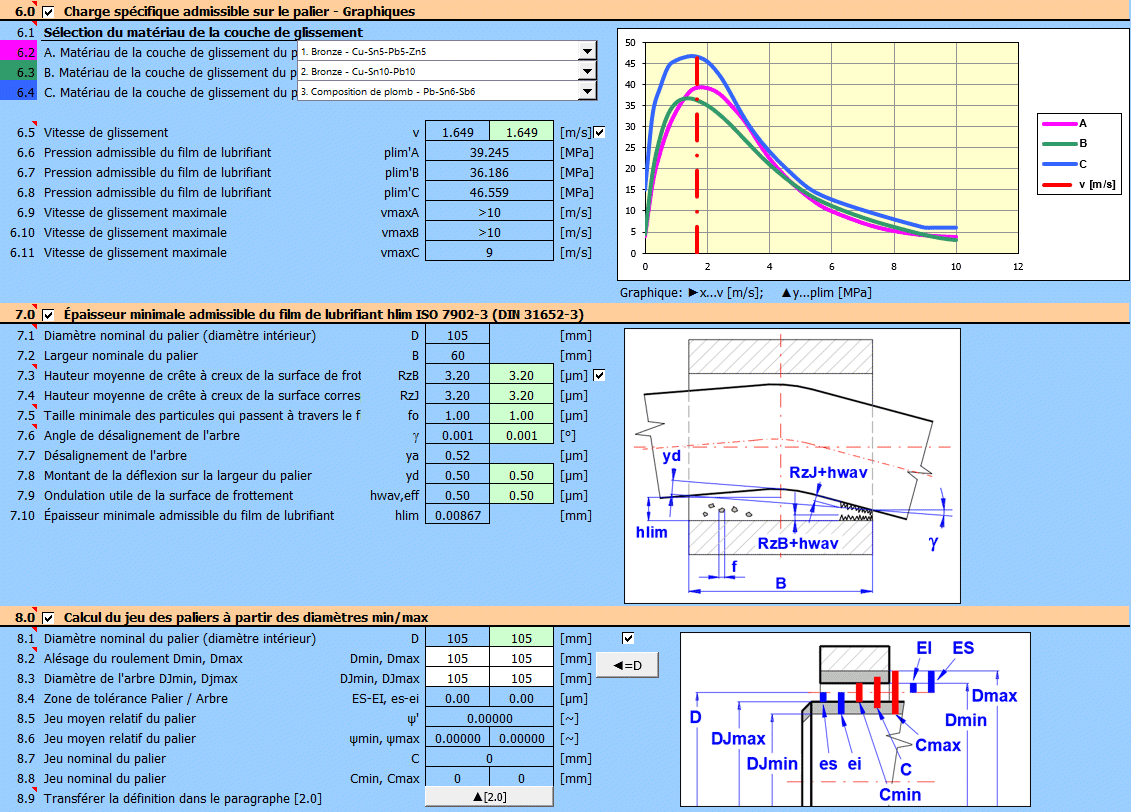This screenshot has height=812, width=1131.
Task: Select the green input field for sliding speed v
Action: pyautogui.click(x=521, y=133)
